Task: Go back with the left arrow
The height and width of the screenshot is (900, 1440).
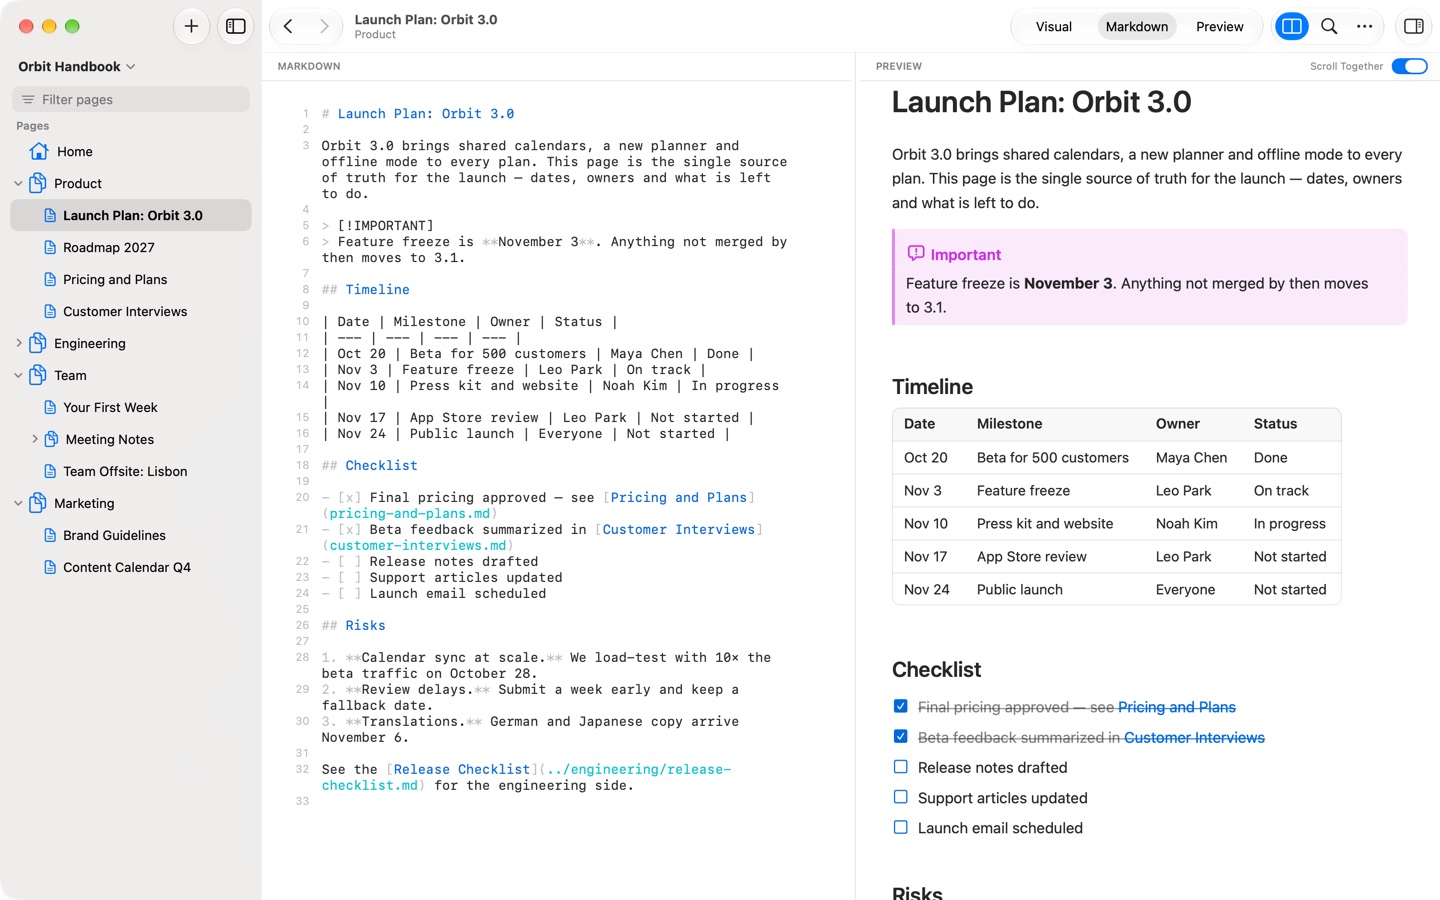Action: tap(288, 26)
